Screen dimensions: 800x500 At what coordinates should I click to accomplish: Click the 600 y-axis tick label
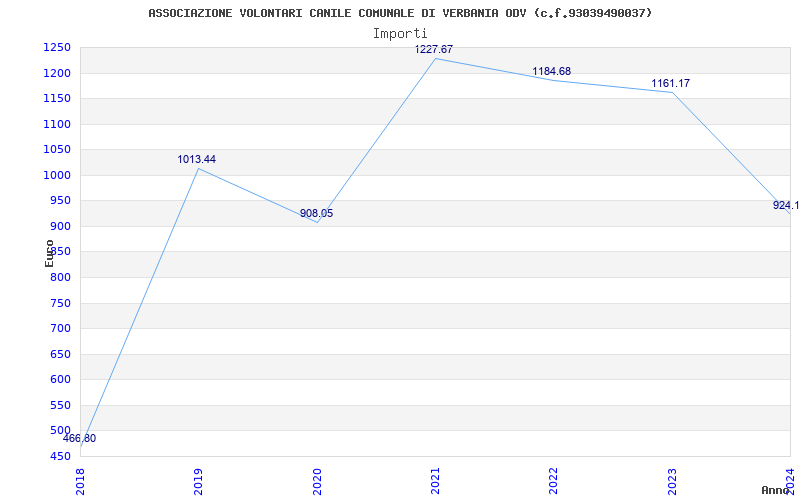[60, 380]
